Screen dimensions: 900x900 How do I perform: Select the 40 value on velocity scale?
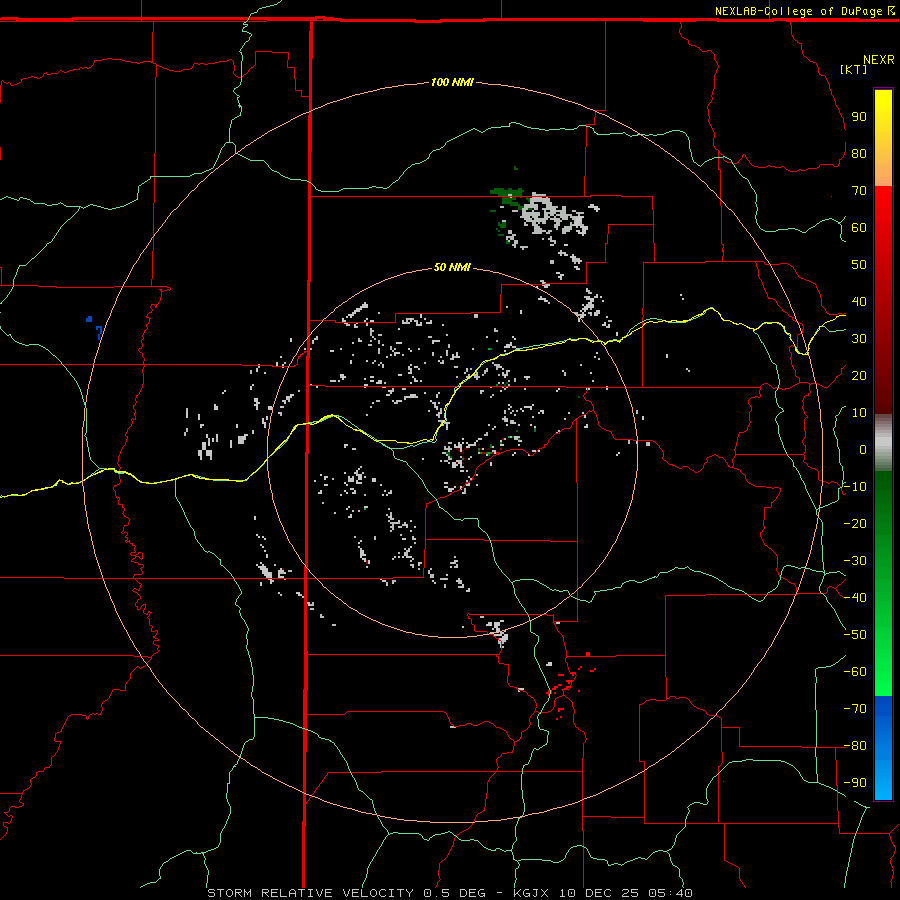pos(859,301)
